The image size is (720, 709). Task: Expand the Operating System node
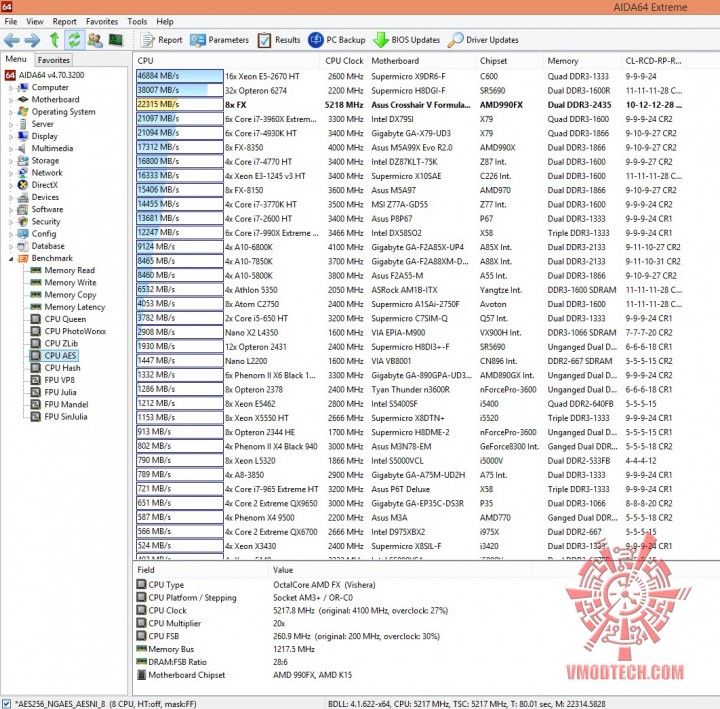tap(11, 112)
